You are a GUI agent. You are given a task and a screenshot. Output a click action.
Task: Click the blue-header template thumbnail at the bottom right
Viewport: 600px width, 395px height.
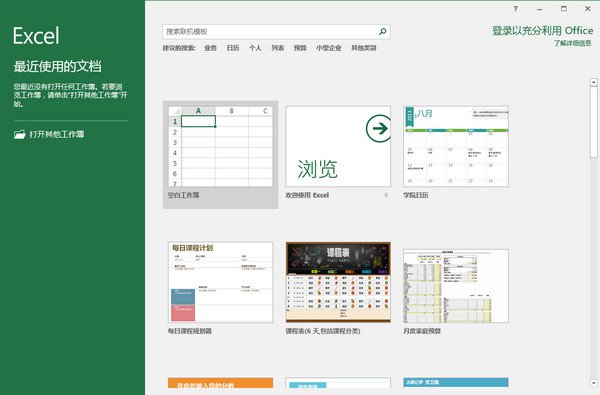click(456, 383)
